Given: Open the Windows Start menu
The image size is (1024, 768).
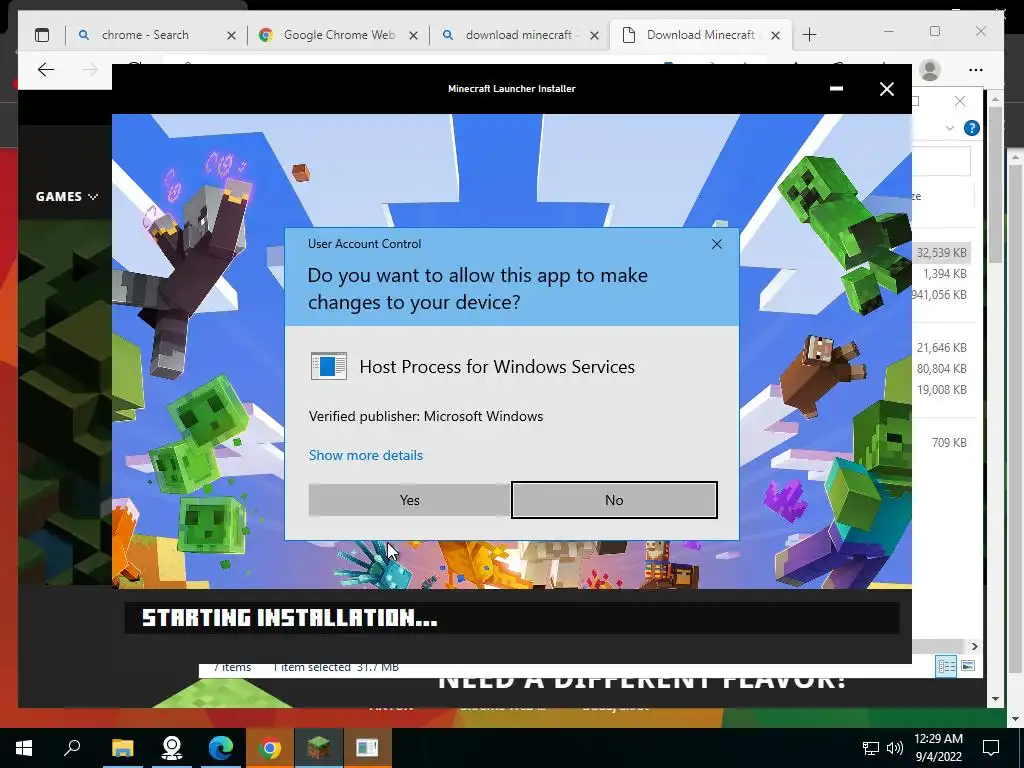Looking at the screenshot, I should [24, 748].
